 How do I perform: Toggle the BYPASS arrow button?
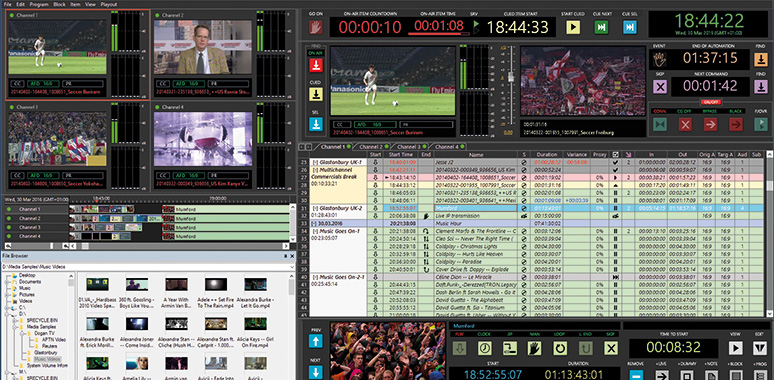(710, 124)
